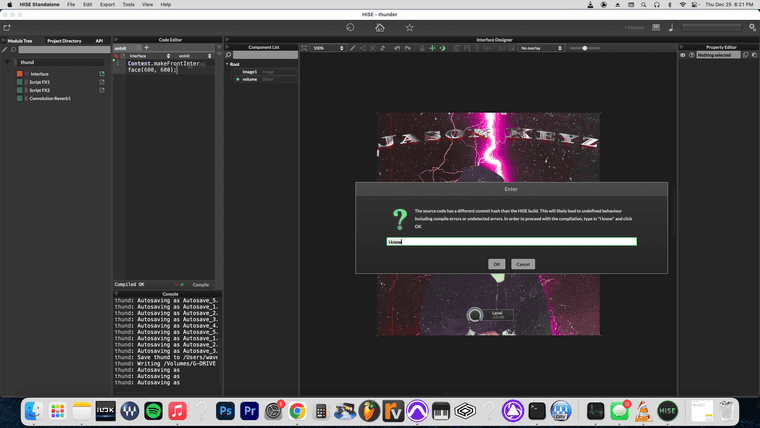Click the green refresh icon in designer toolbar

tap(442, 48)
